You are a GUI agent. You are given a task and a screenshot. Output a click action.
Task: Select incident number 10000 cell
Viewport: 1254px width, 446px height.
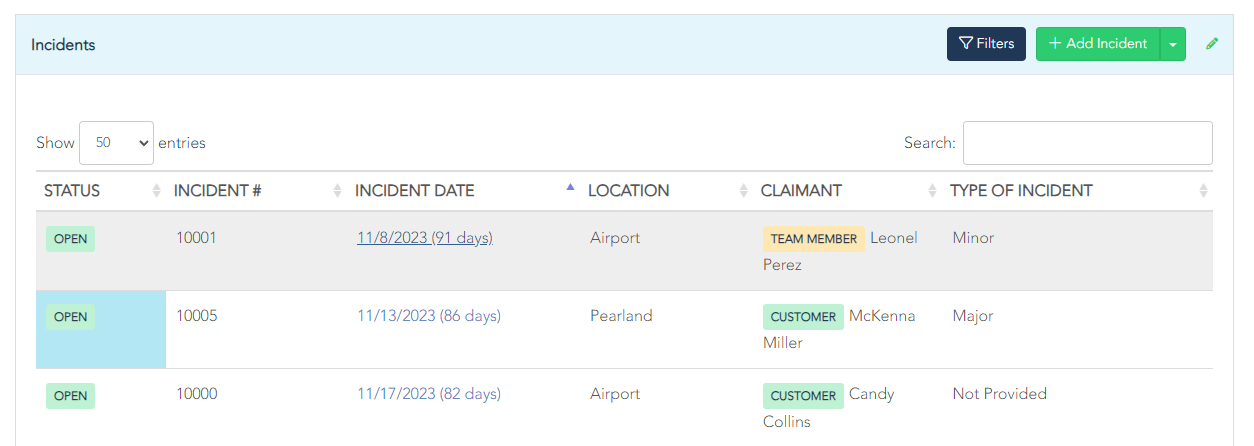(x=197, y=394)
